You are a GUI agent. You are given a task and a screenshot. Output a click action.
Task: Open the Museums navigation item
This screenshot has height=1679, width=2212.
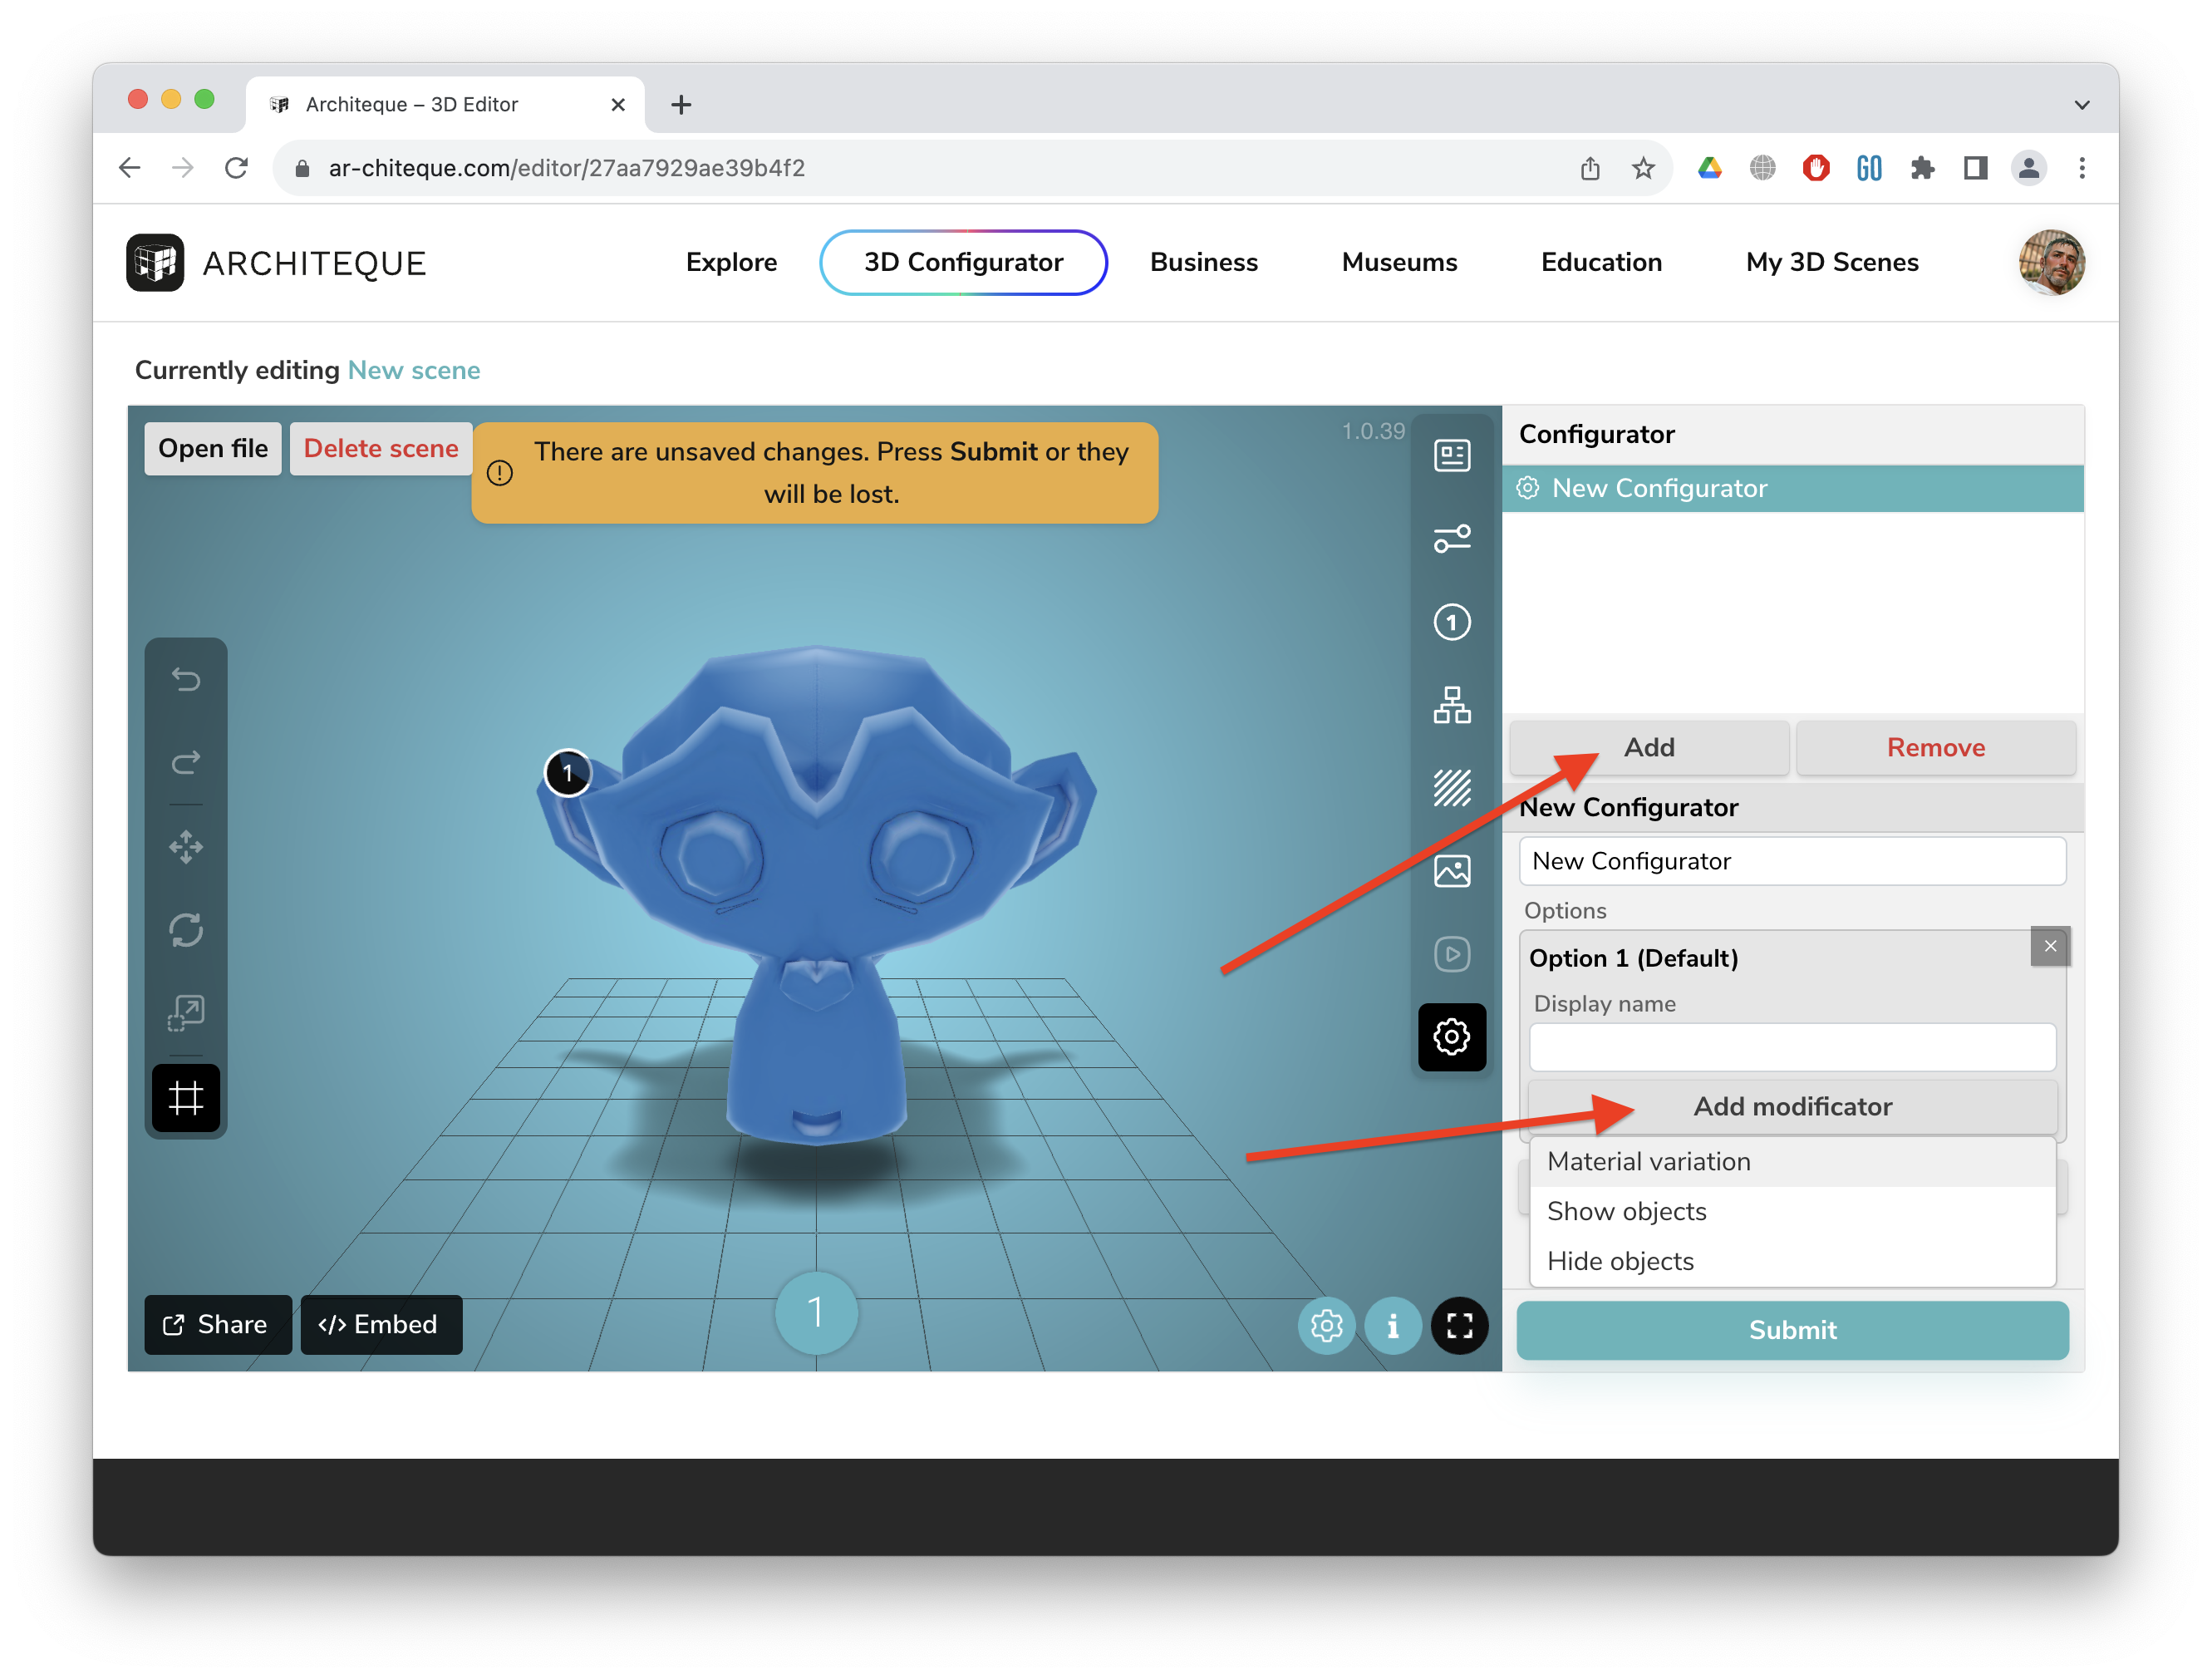pos(1398,262)
